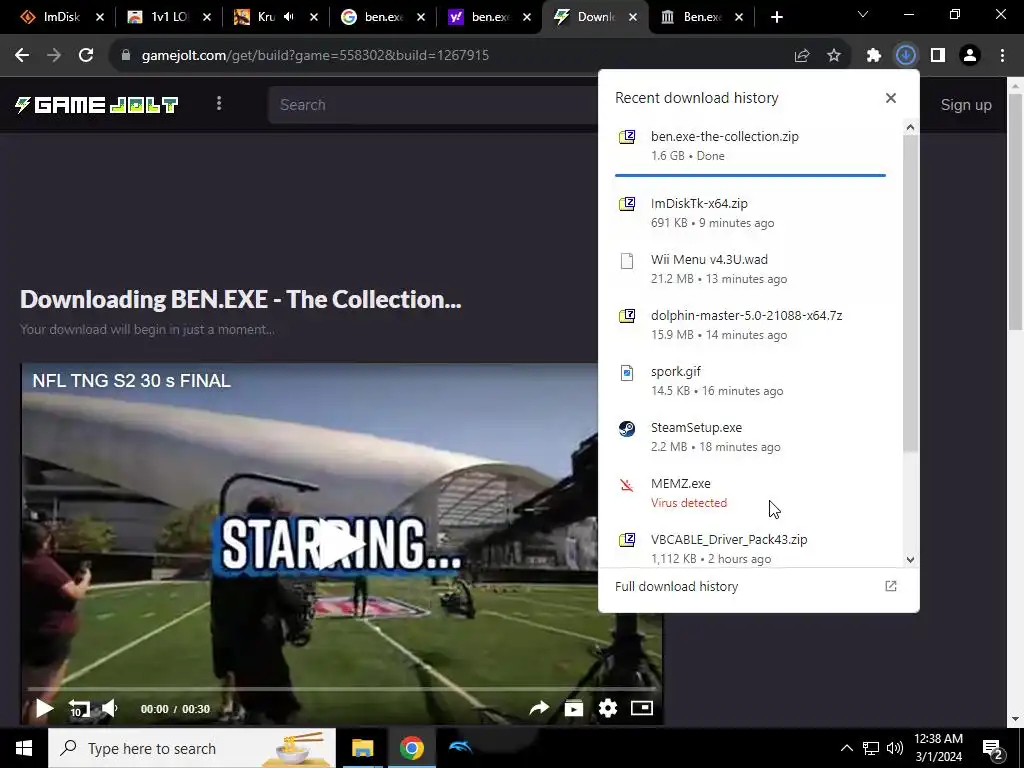Click the address bar URL

click(x=315, y=56)
